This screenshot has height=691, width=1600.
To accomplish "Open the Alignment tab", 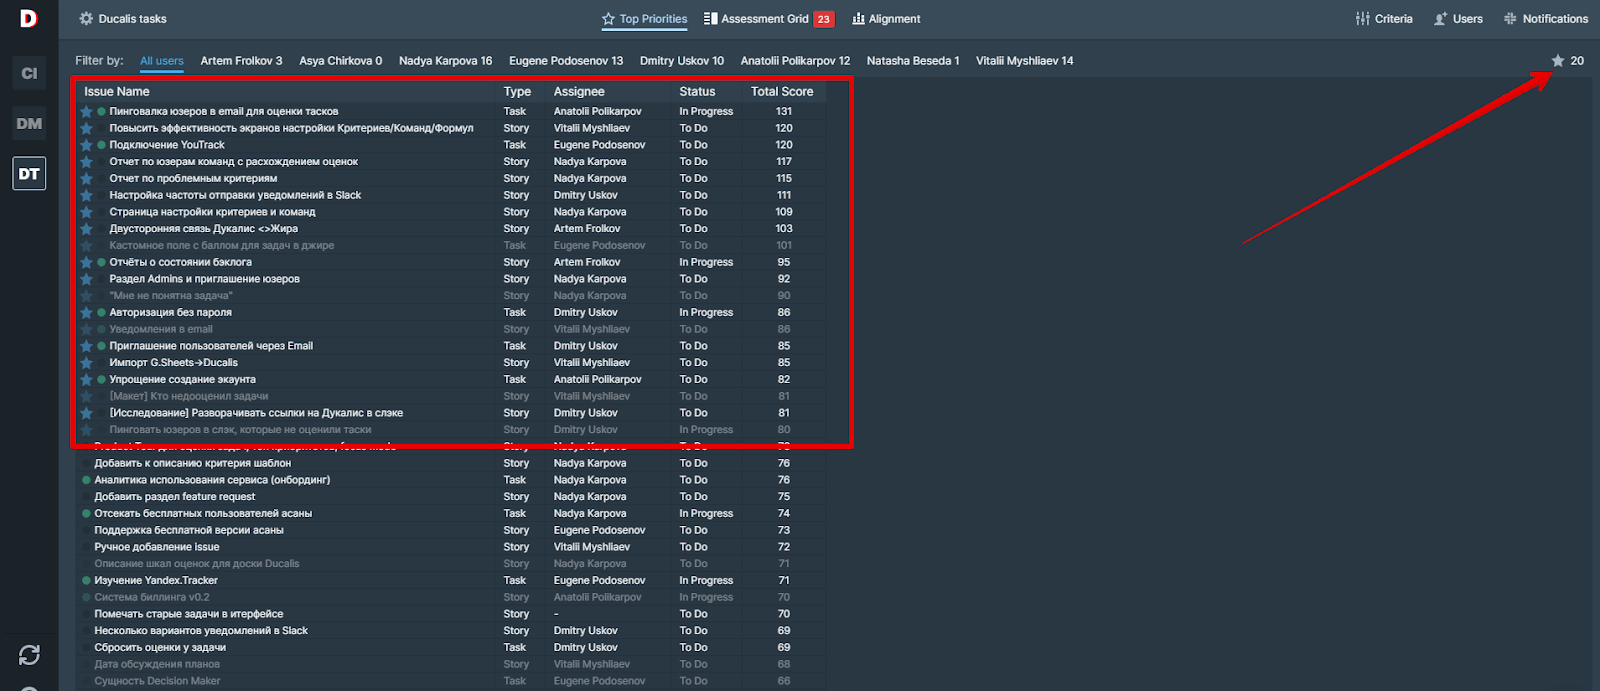I will [x=886, y=19].
